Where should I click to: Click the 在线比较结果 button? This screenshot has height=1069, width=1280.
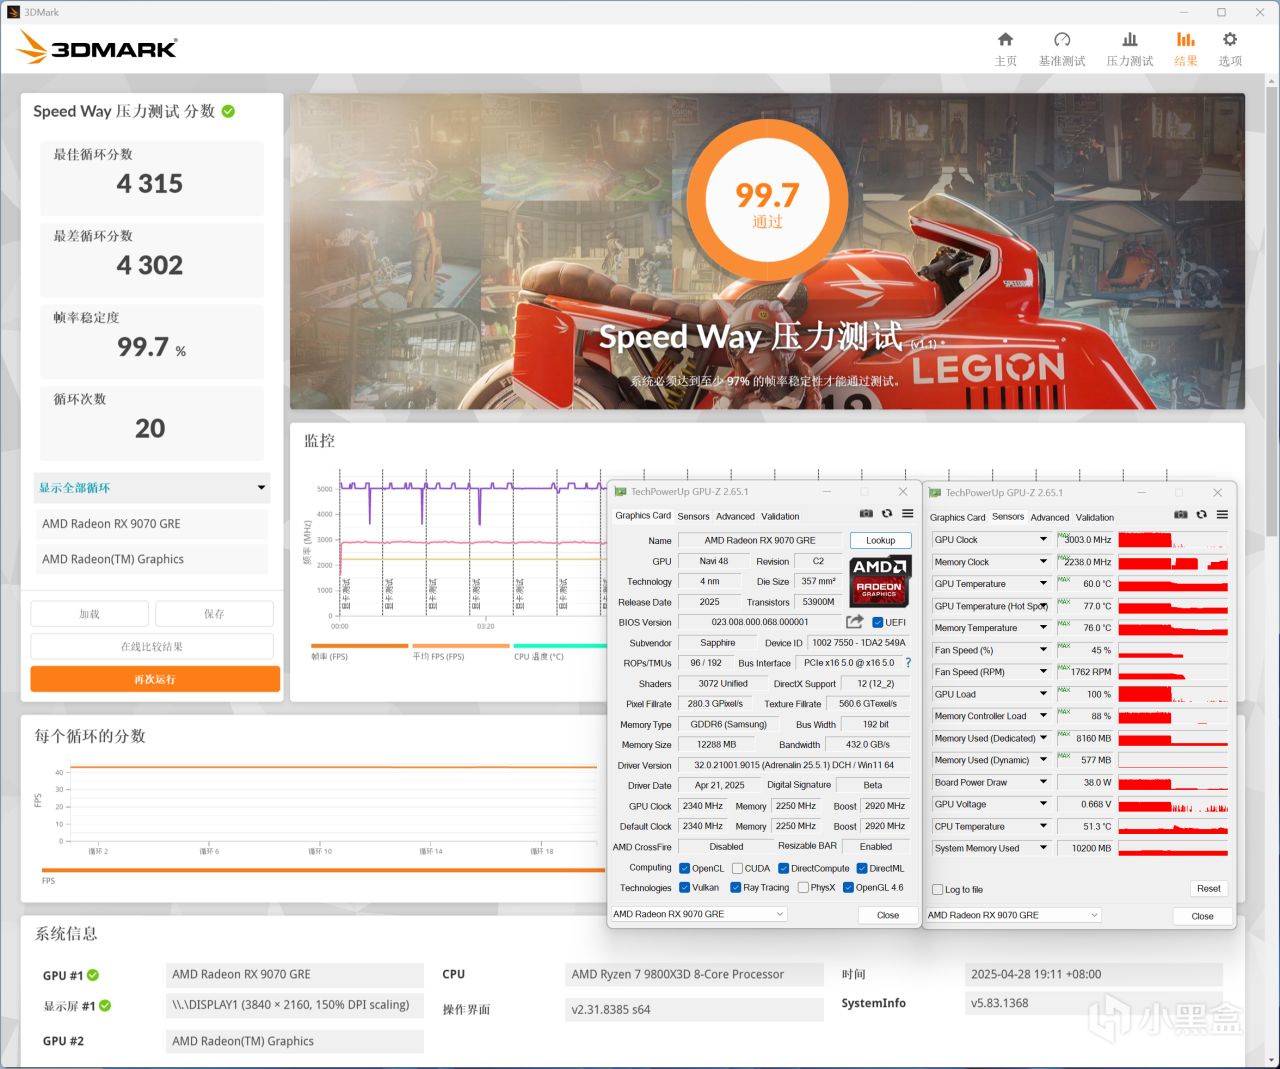point(152,646)
